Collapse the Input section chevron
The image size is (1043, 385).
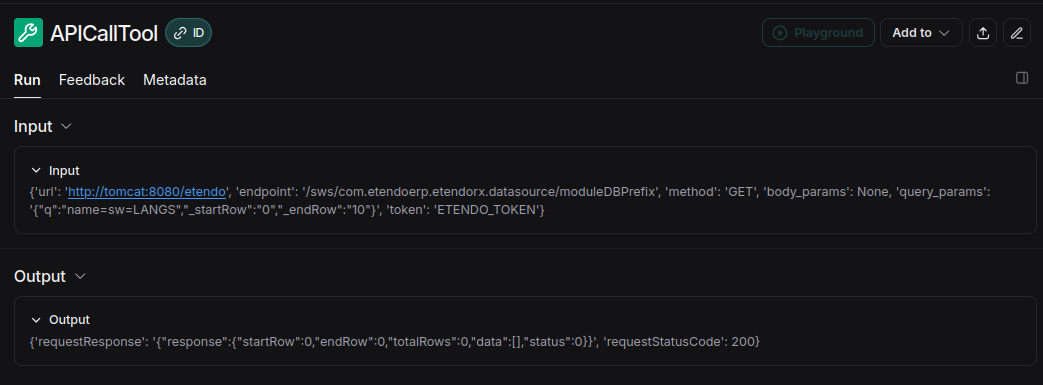coord(66,126)
